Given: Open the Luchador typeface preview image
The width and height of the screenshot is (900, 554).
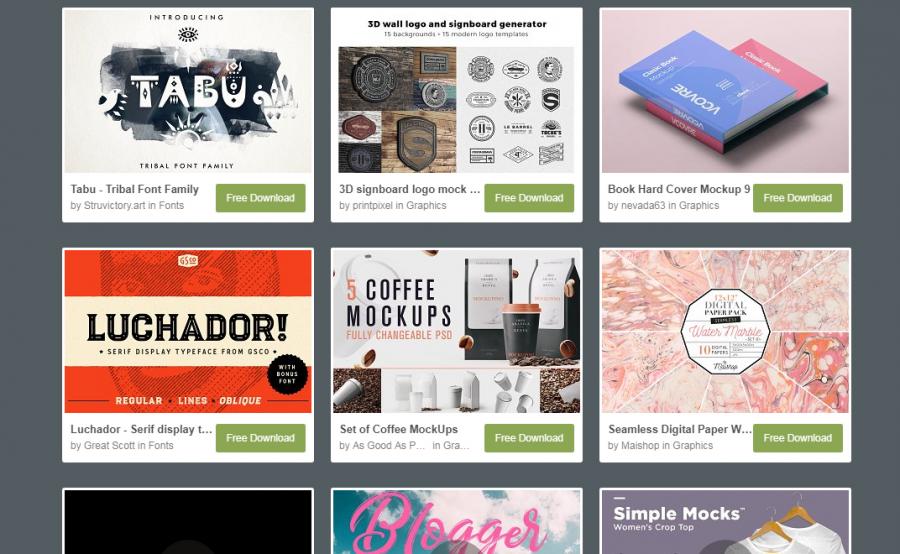Looking at the screenshot, I should coord(188,331).
